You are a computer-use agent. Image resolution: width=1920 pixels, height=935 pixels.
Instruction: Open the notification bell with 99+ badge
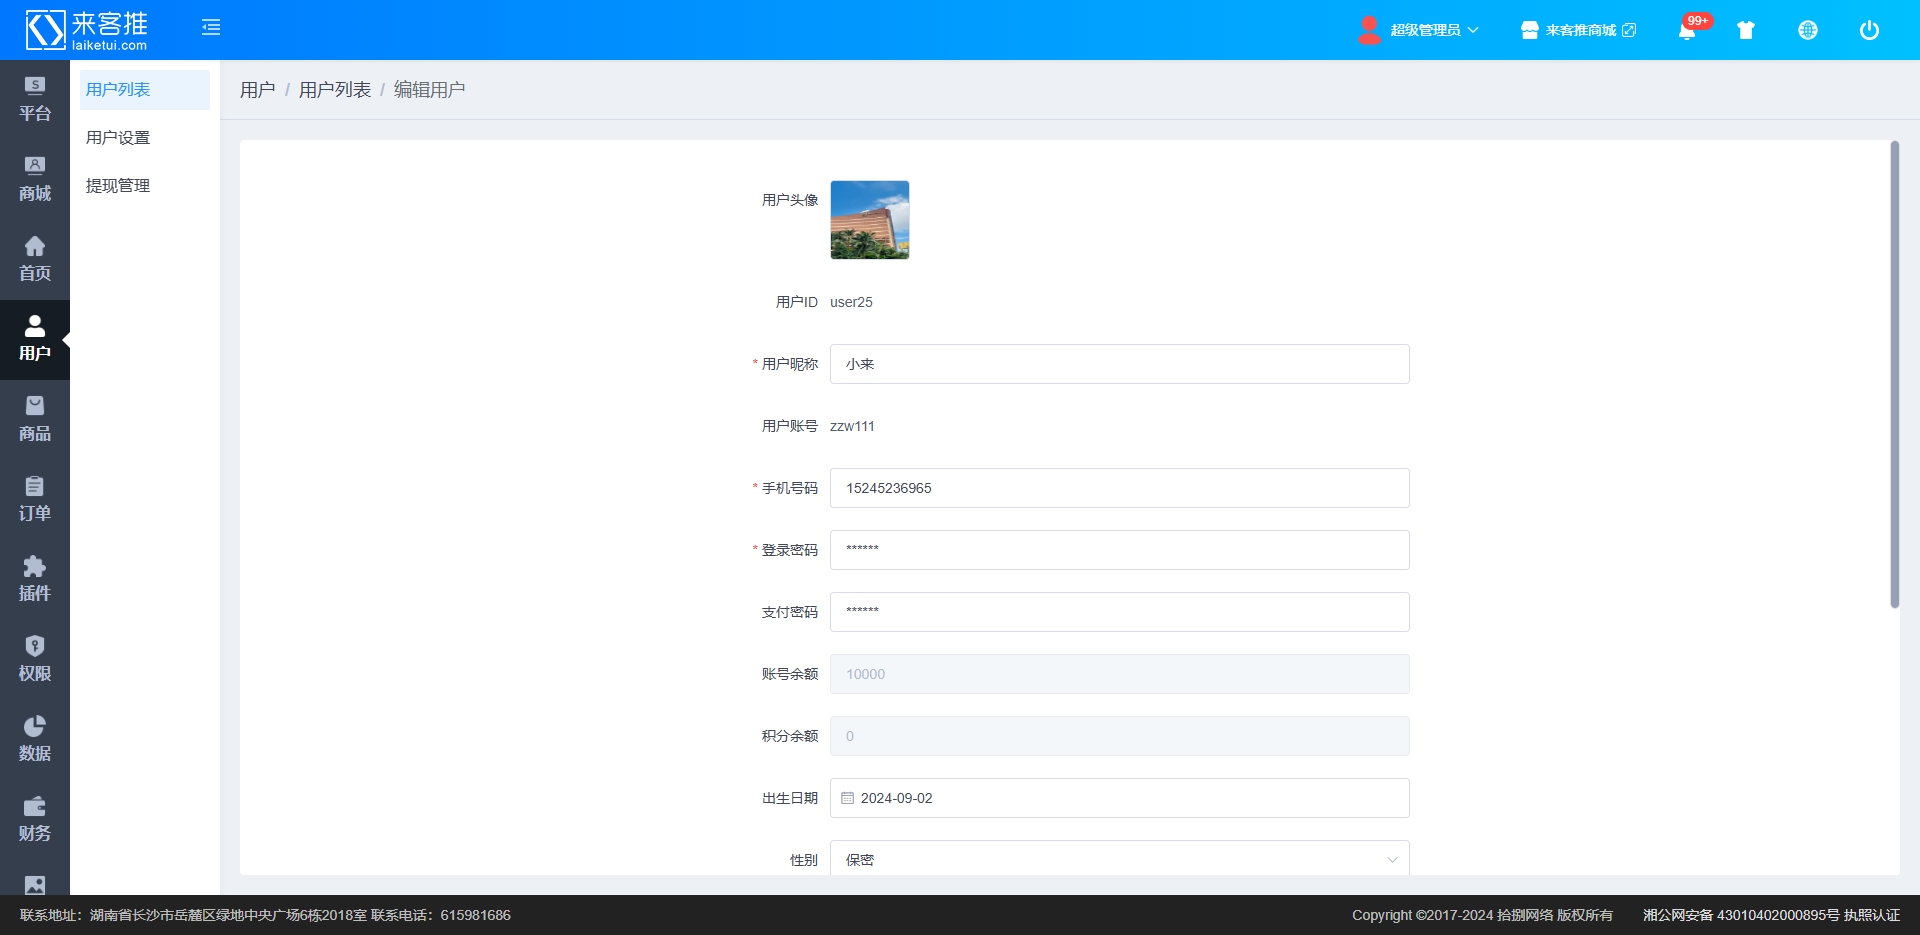point(1687,31)
